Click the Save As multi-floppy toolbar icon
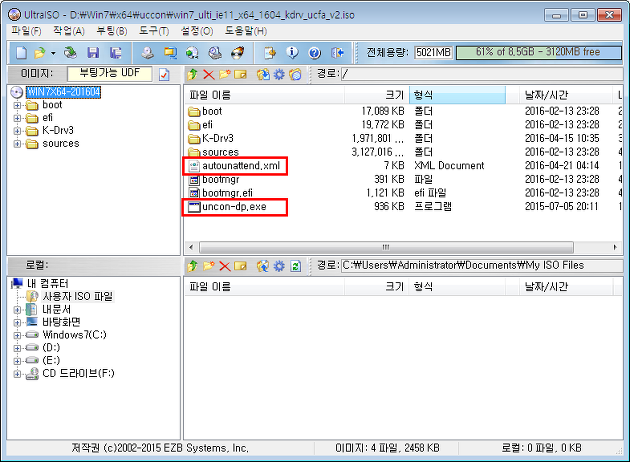The image size is (630, 462). (116, 53)
